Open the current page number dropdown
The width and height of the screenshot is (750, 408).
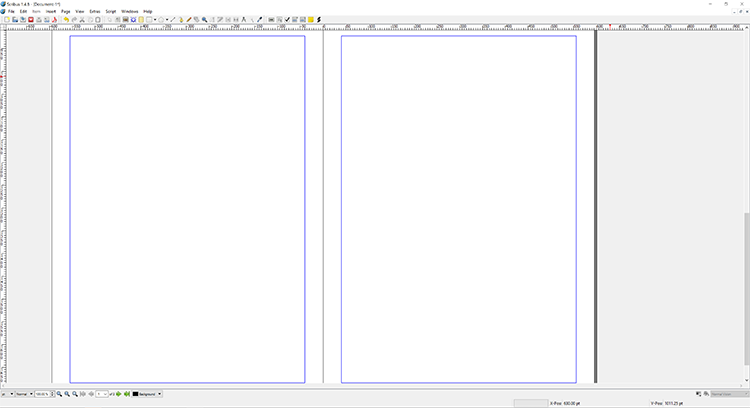coord(101,394)
